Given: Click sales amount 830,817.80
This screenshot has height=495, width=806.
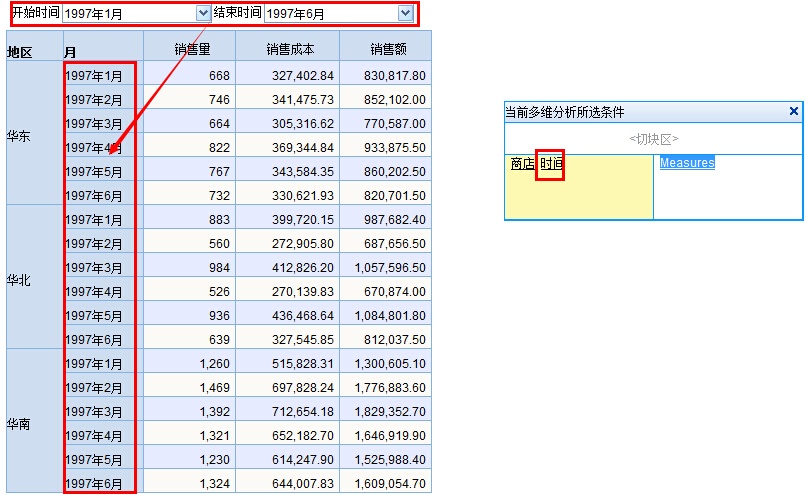Looking at the screenshot, I should pos(395,76).
